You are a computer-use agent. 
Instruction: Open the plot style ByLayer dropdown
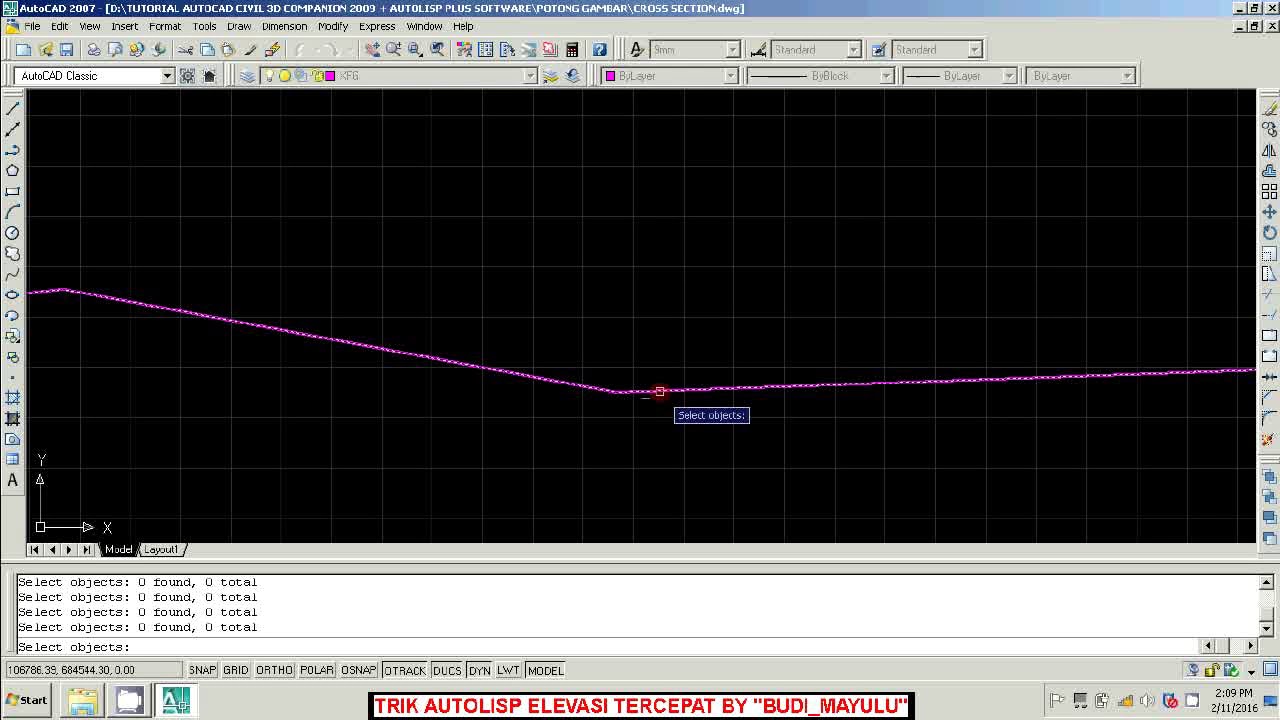[1127, 76]
